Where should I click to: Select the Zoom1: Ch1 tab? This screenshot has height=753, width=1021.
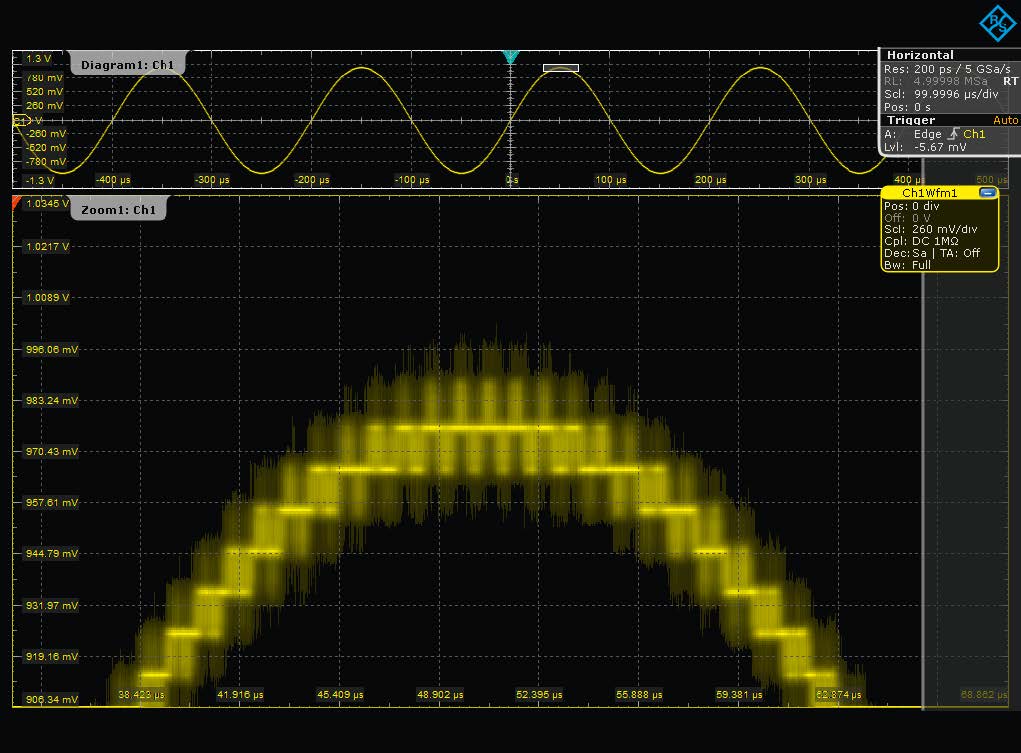click(120, 210)
